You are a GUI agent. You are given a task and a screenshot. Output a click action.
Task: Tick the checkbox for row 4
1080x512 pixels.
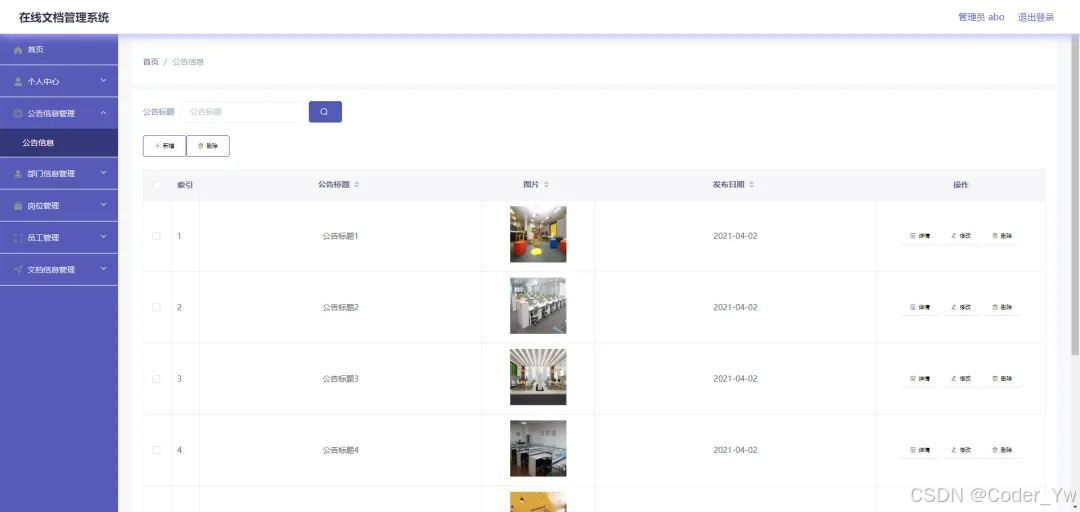point(156,450)
